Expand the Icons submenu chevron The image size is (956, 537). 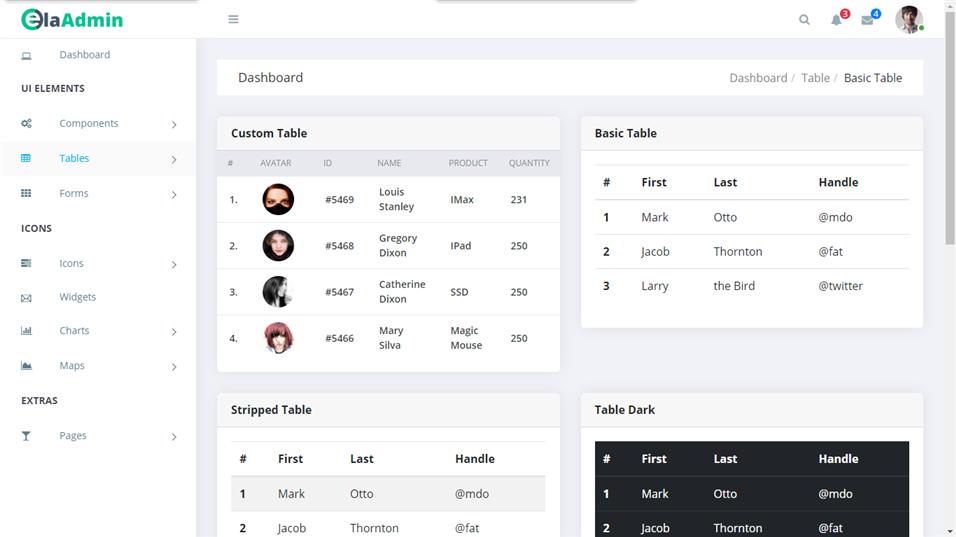tap(174, 265)
